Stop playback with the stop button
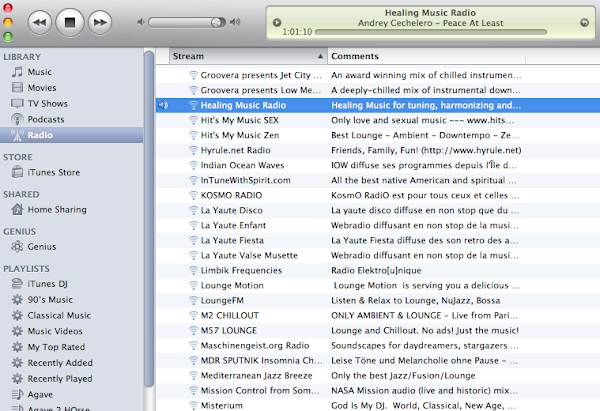The width and height of the screenshot is (600, 411). click(x=70, y=23)
